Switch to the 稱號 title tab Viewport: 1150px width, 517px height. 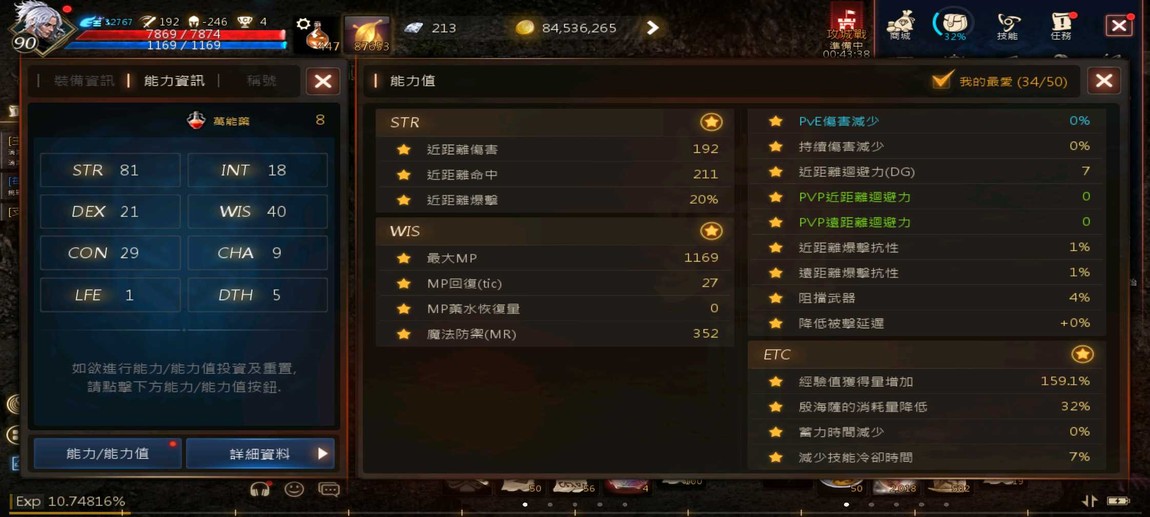[261, 81]
